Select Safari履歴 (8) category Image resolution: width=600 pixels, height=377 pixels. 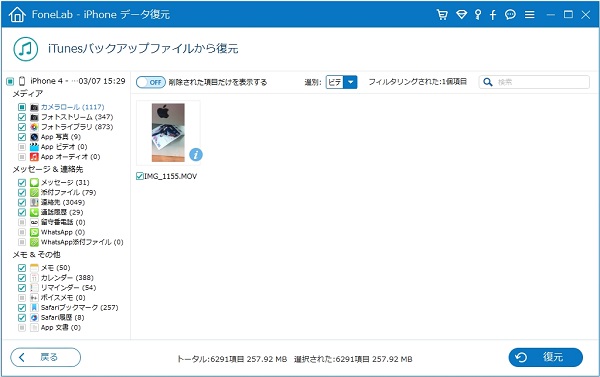62,318
